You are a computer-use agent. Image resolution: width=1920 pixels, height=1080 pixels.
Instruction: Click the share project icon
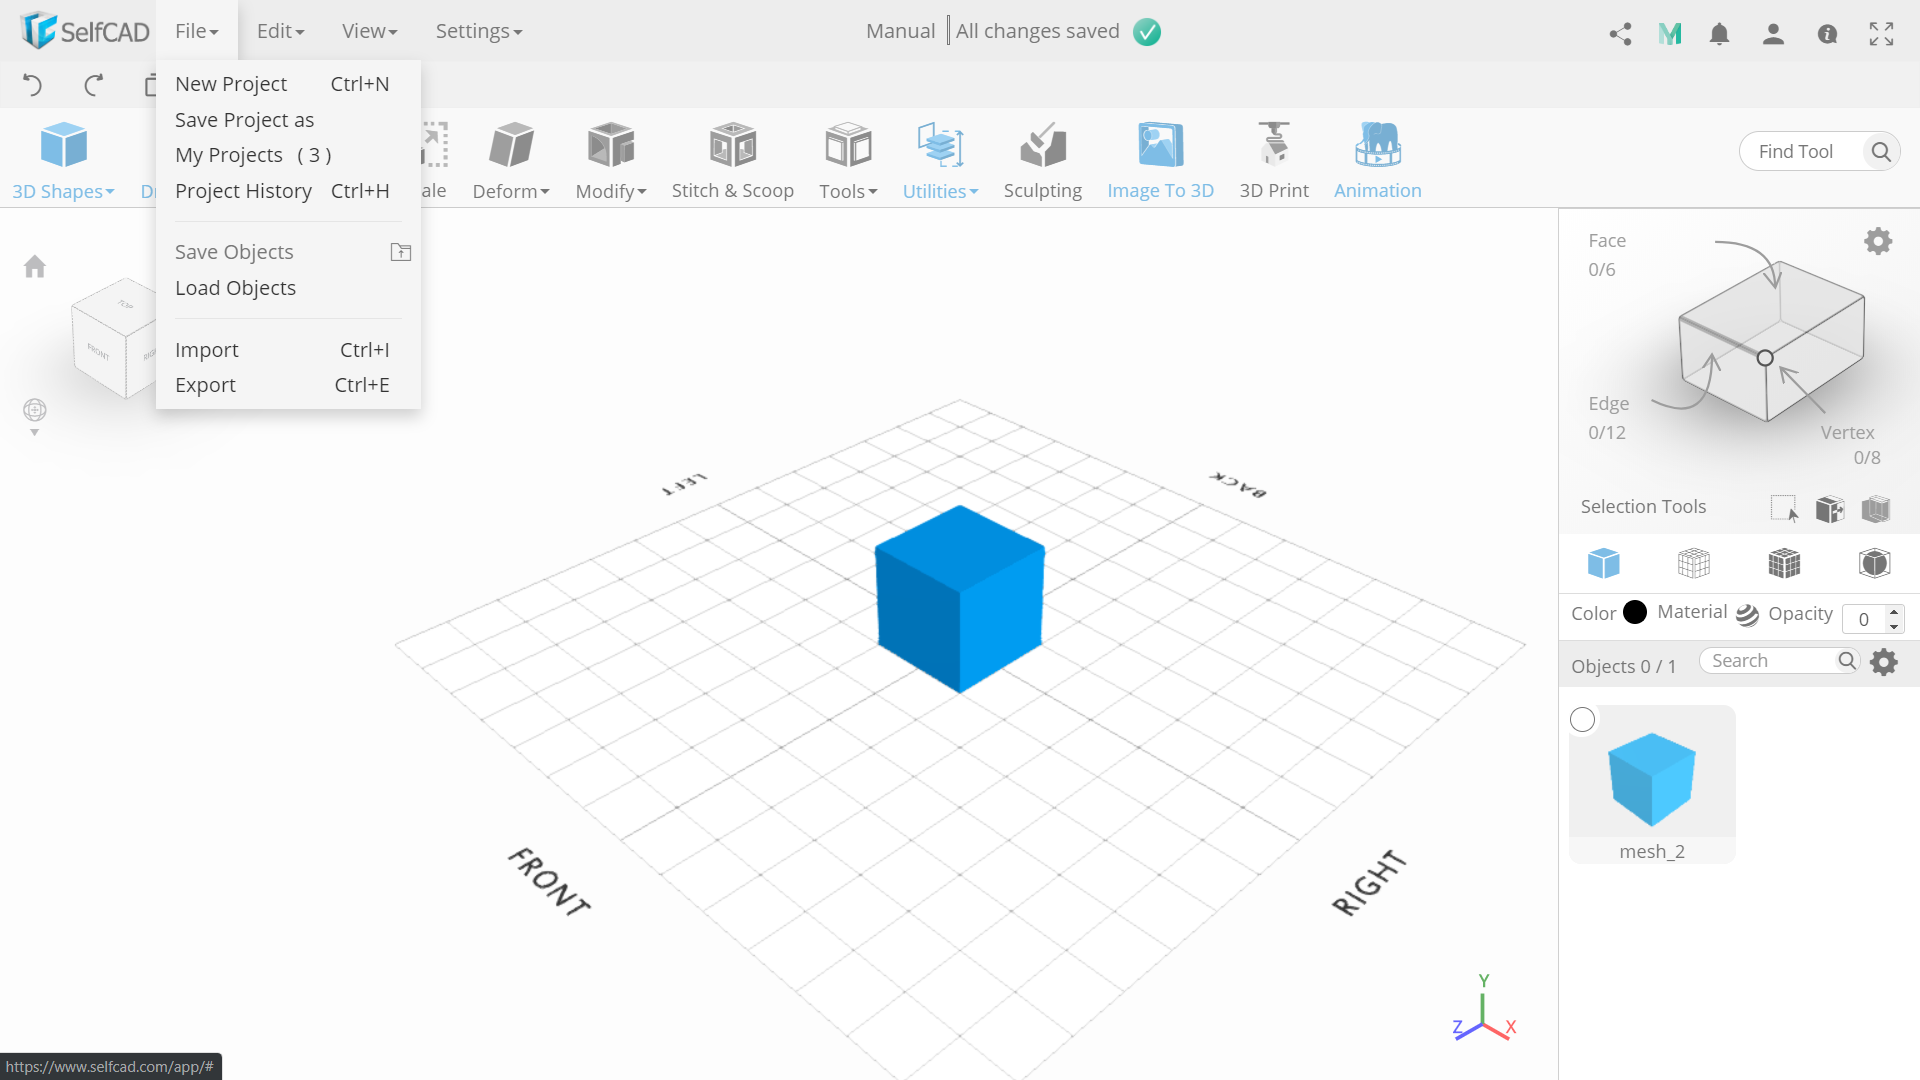pyautogui.click(x=1620, y=33)
